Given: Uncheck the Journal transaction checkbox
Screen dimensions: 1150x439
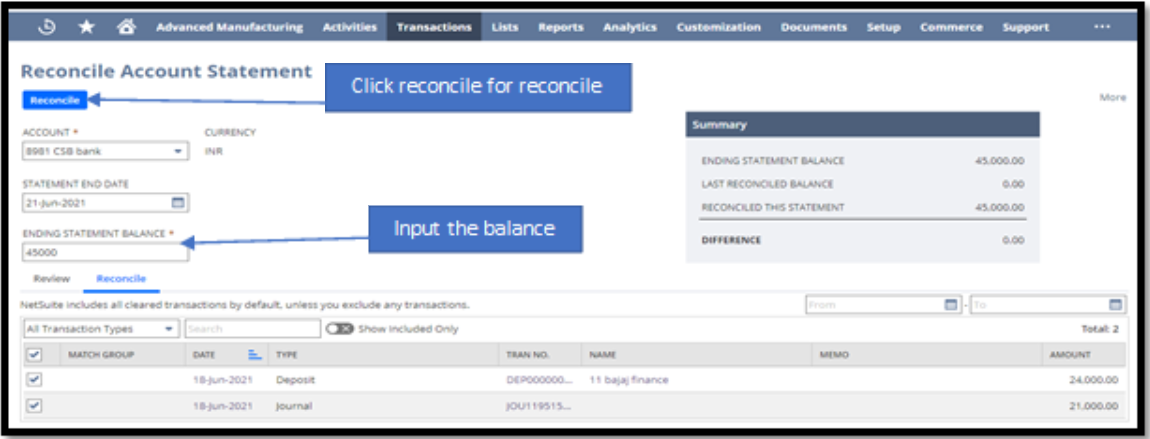Looking at the screenshot, I should coord(34,406).
